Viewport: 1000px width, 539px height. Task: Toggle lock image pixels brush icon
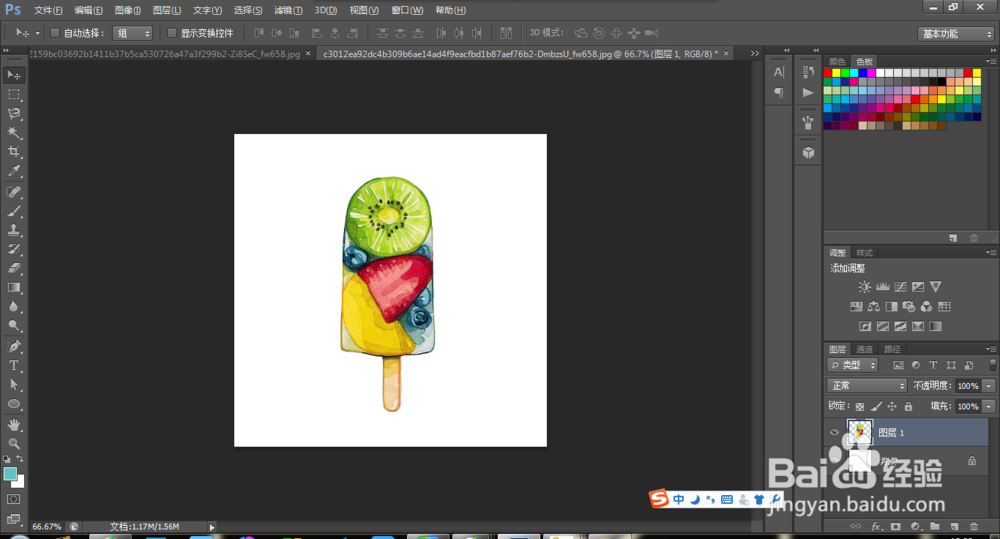tap(876, 406)
